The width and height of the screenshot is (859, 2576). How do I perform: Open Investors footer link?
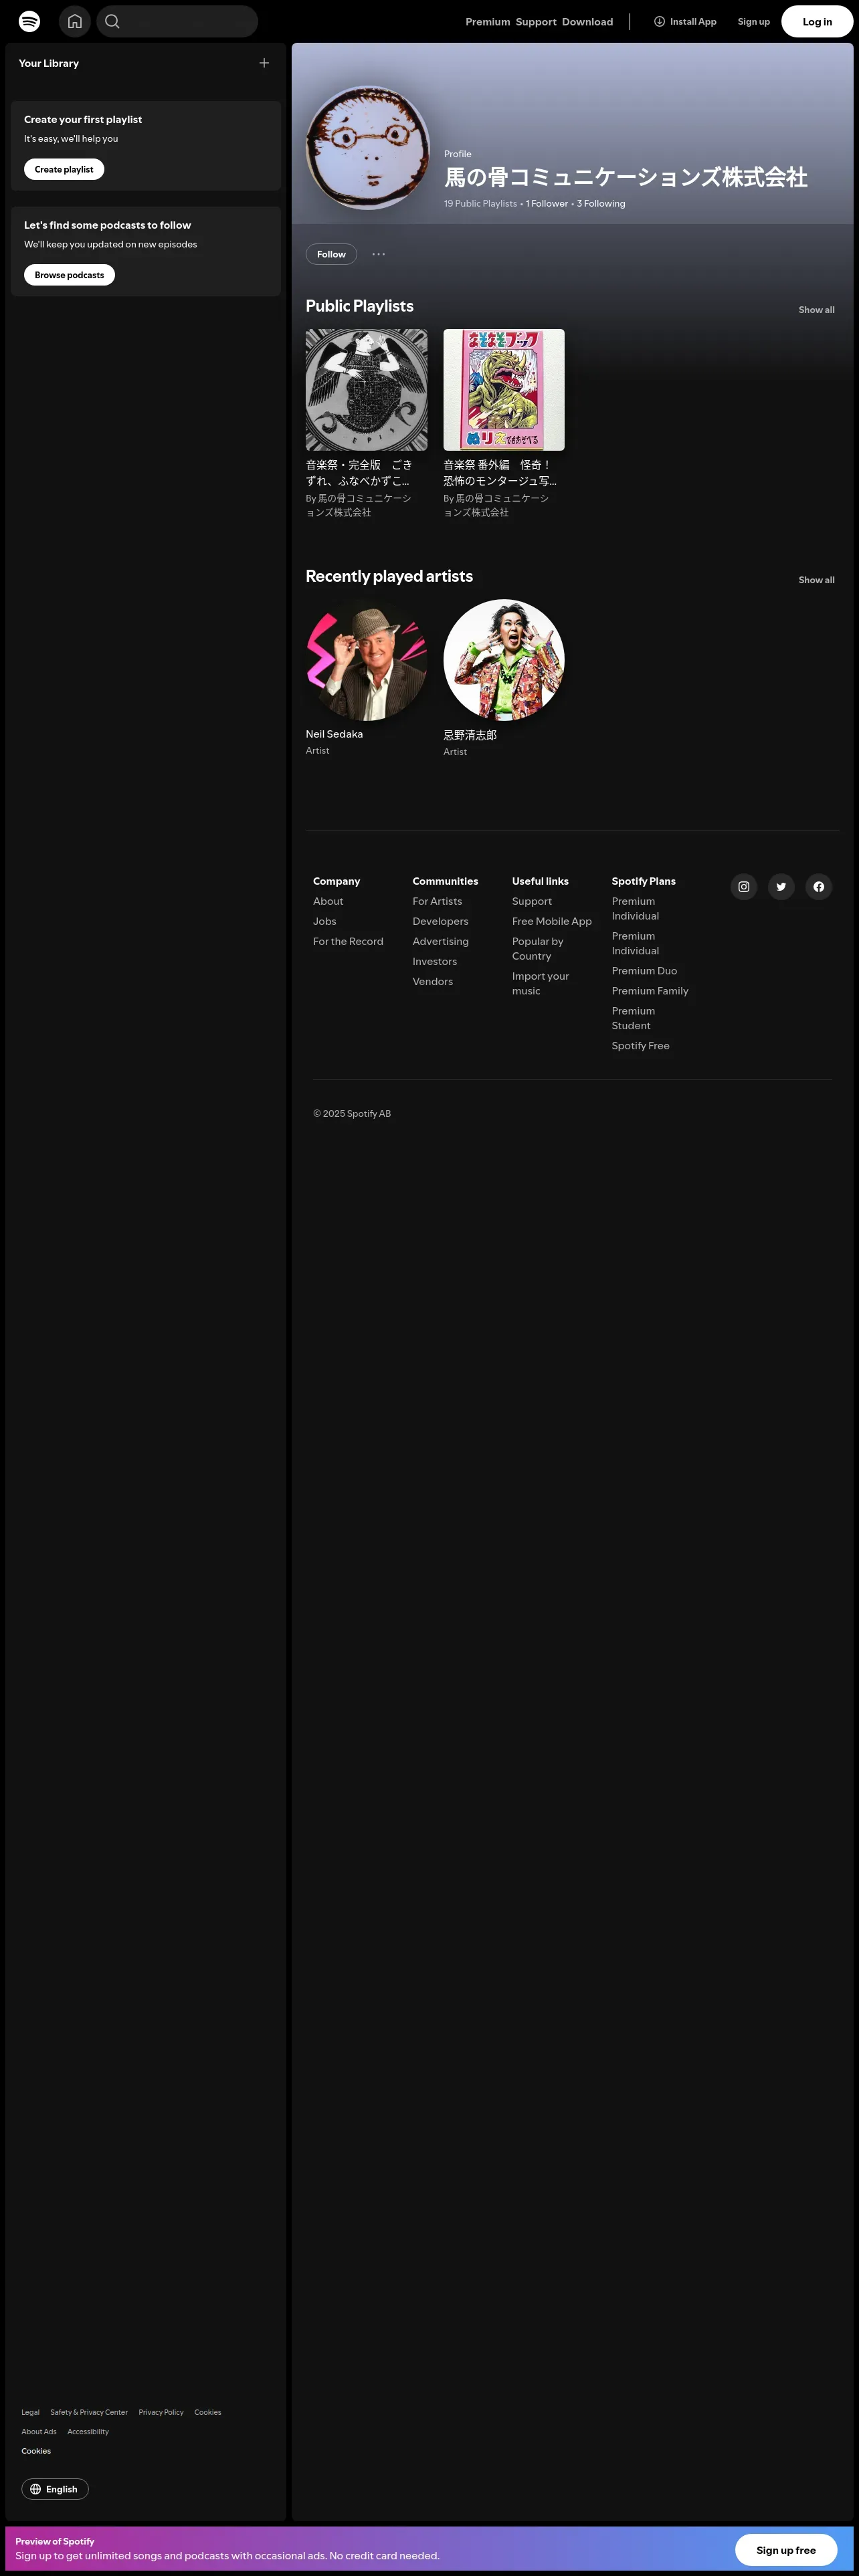point(434,961)
